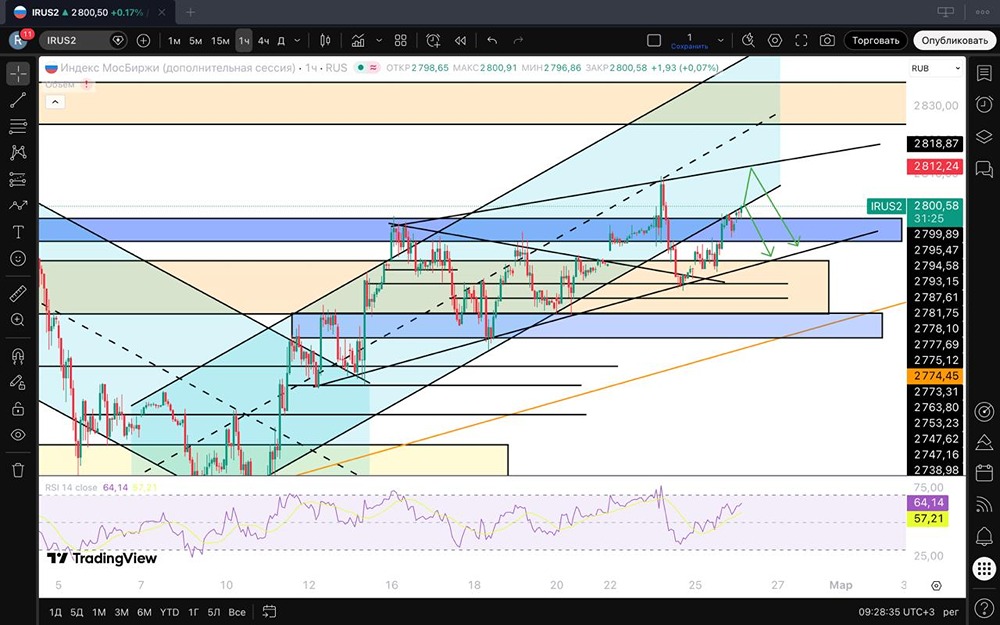Expand the indicators favorites dropdown arrow
The height and width of the screenshot is (625, 1000).
point(379,41)
